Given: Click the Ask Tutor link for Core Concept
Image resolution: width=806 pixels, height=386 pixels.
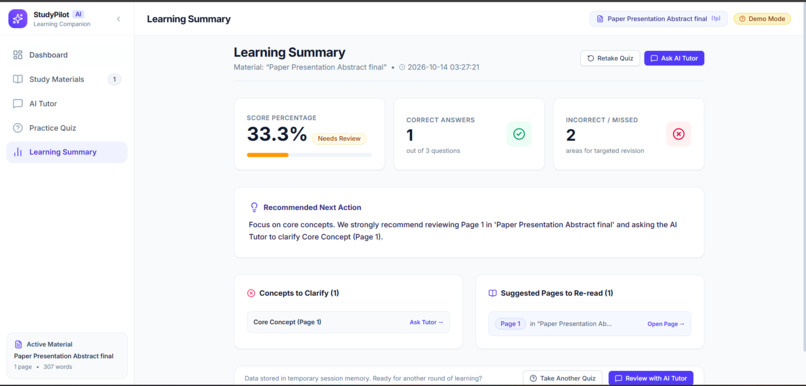Looking at the screenshot, I should [426, 322].
